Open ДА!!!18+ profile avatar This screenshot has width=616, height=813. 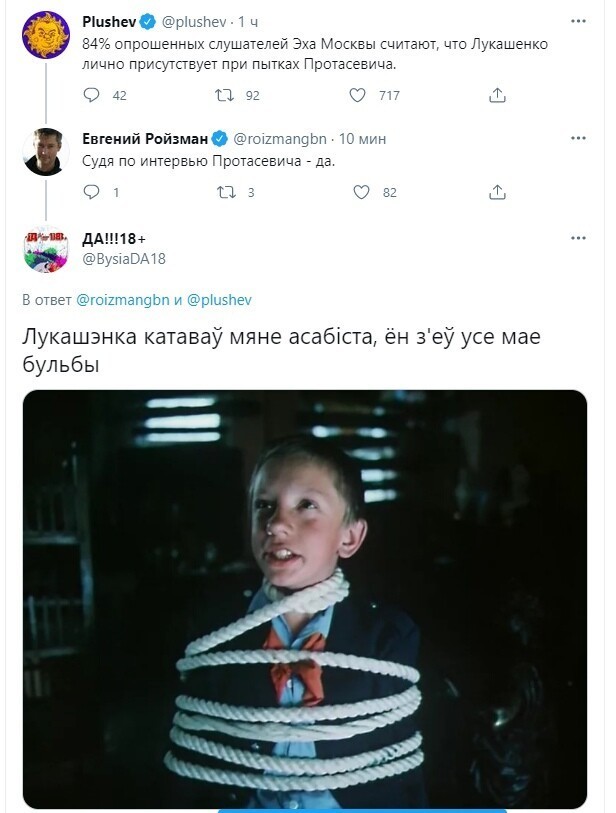coord(46,249)
